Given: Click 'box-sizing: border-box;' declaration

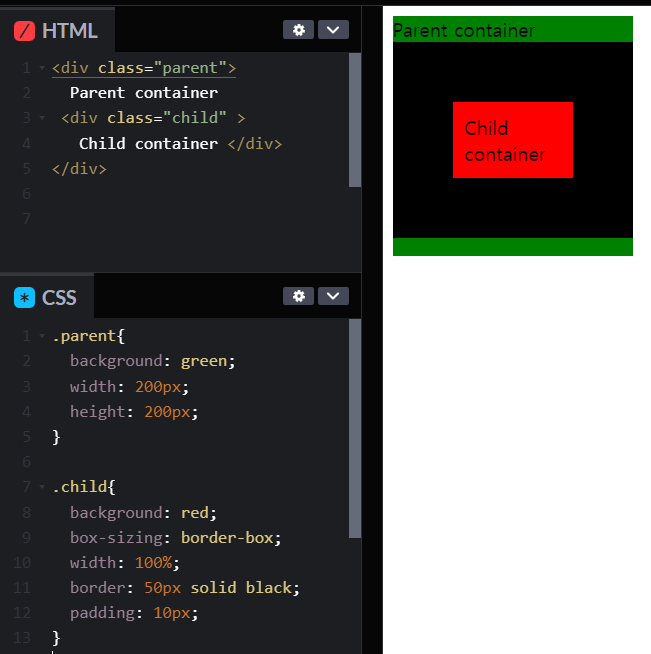Looking at the screenshot, I should pos(176,538).
